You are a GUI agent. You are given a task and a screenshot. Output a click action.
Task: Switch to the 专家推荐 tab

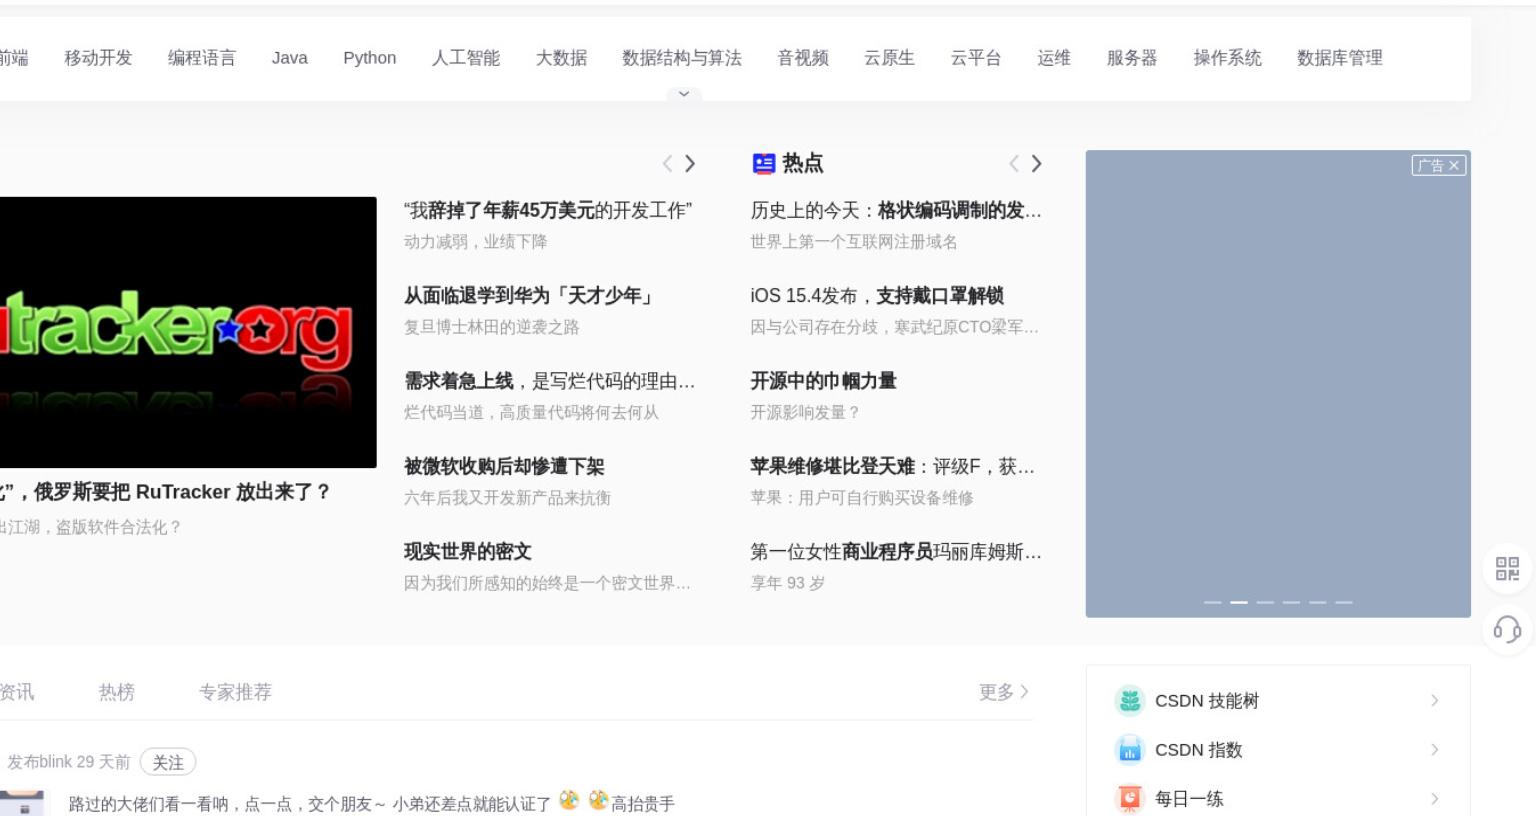coord(235,692)
